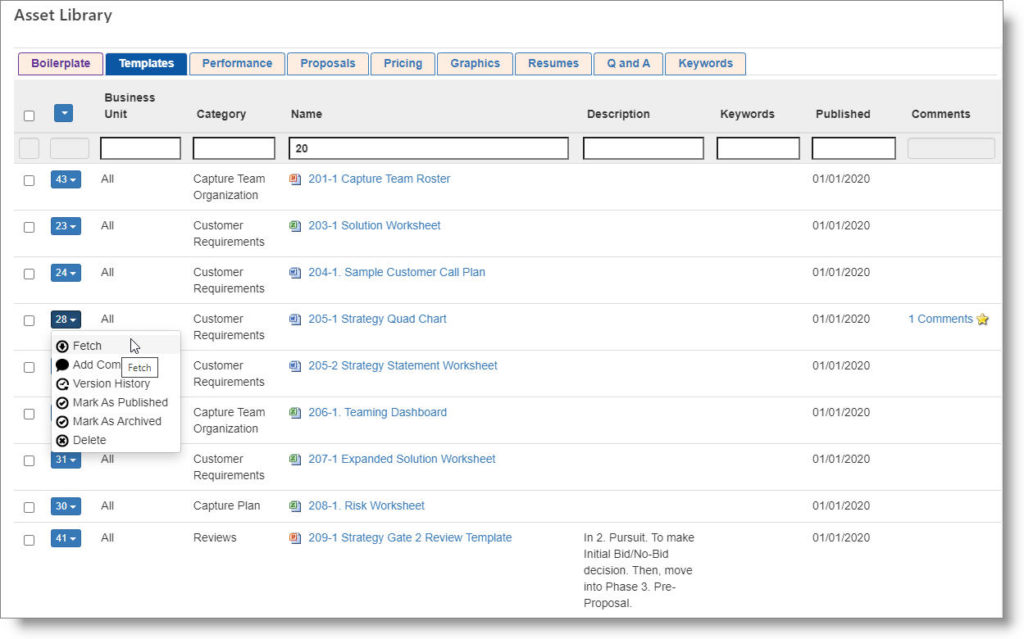
Task: Click the Delete x icon in the menu
Action: click(62, 441)
